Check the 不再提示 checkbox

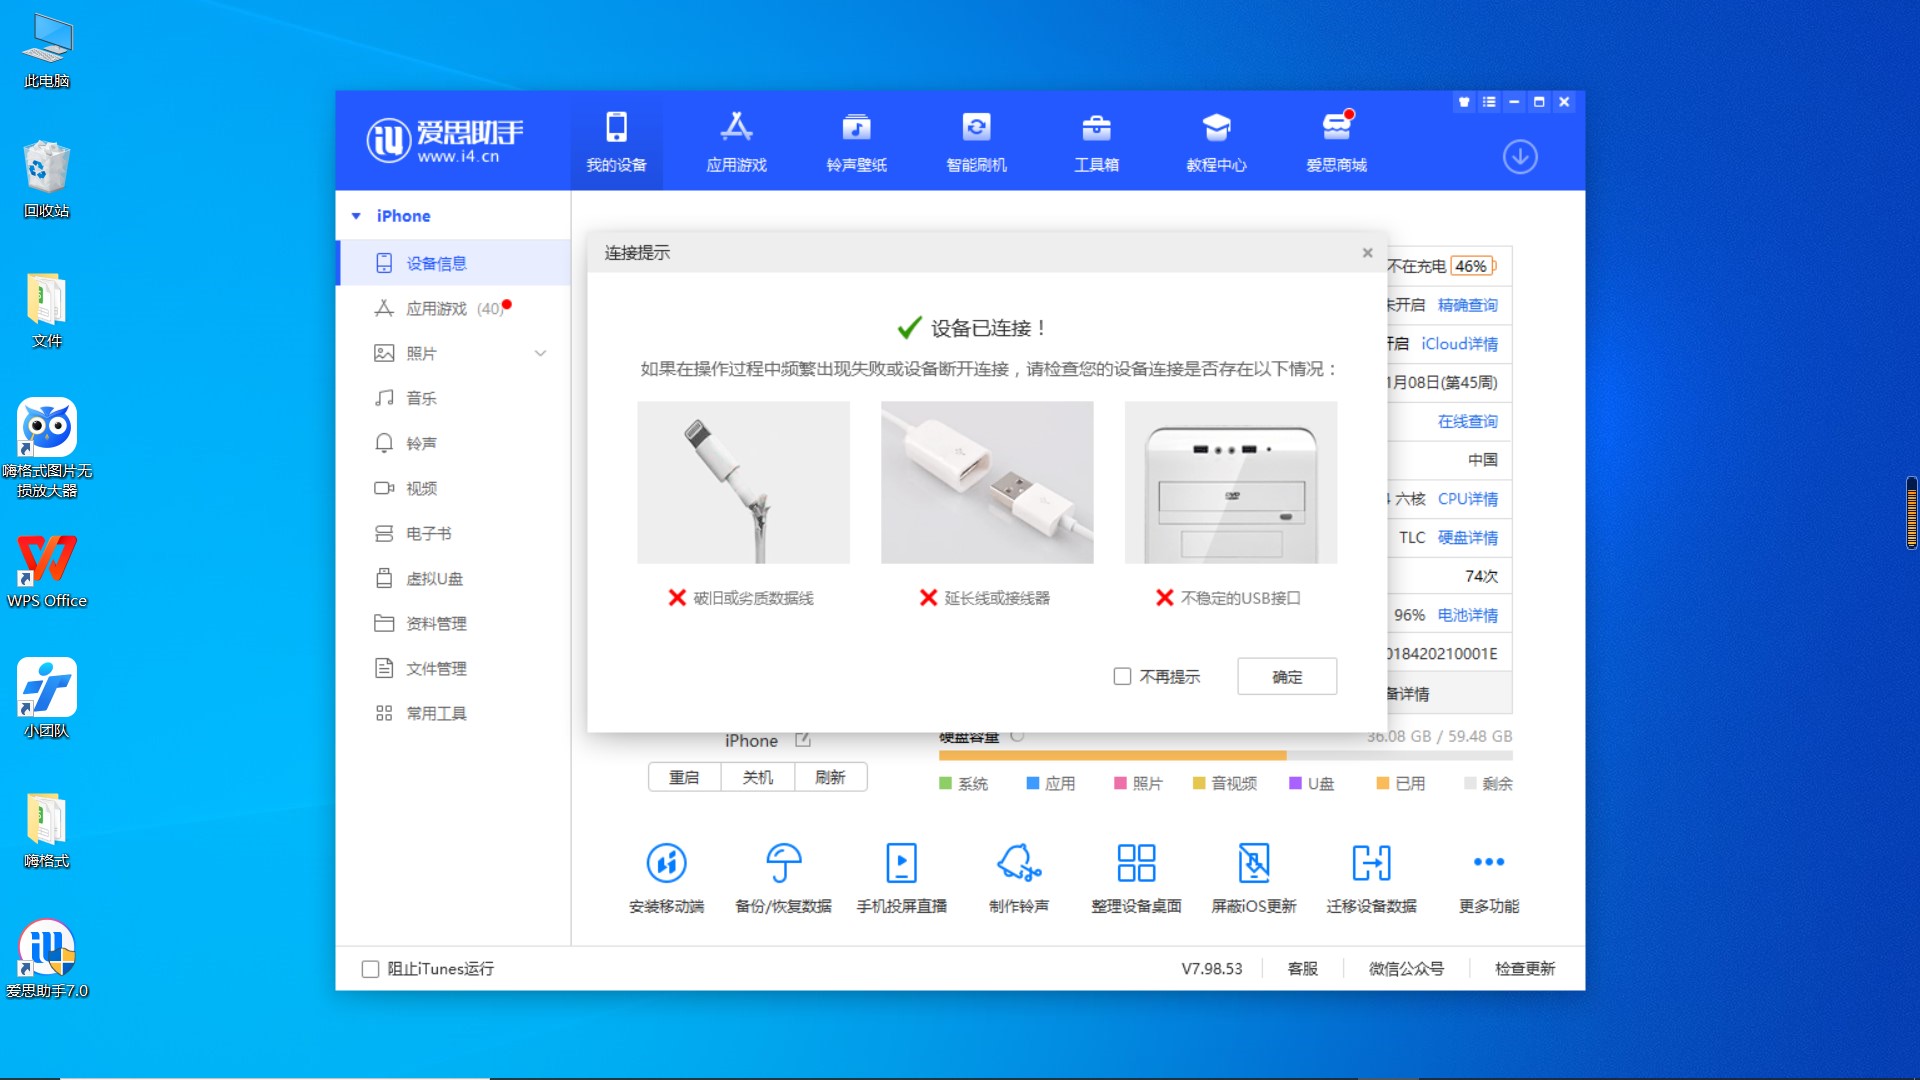[1122, 677]
